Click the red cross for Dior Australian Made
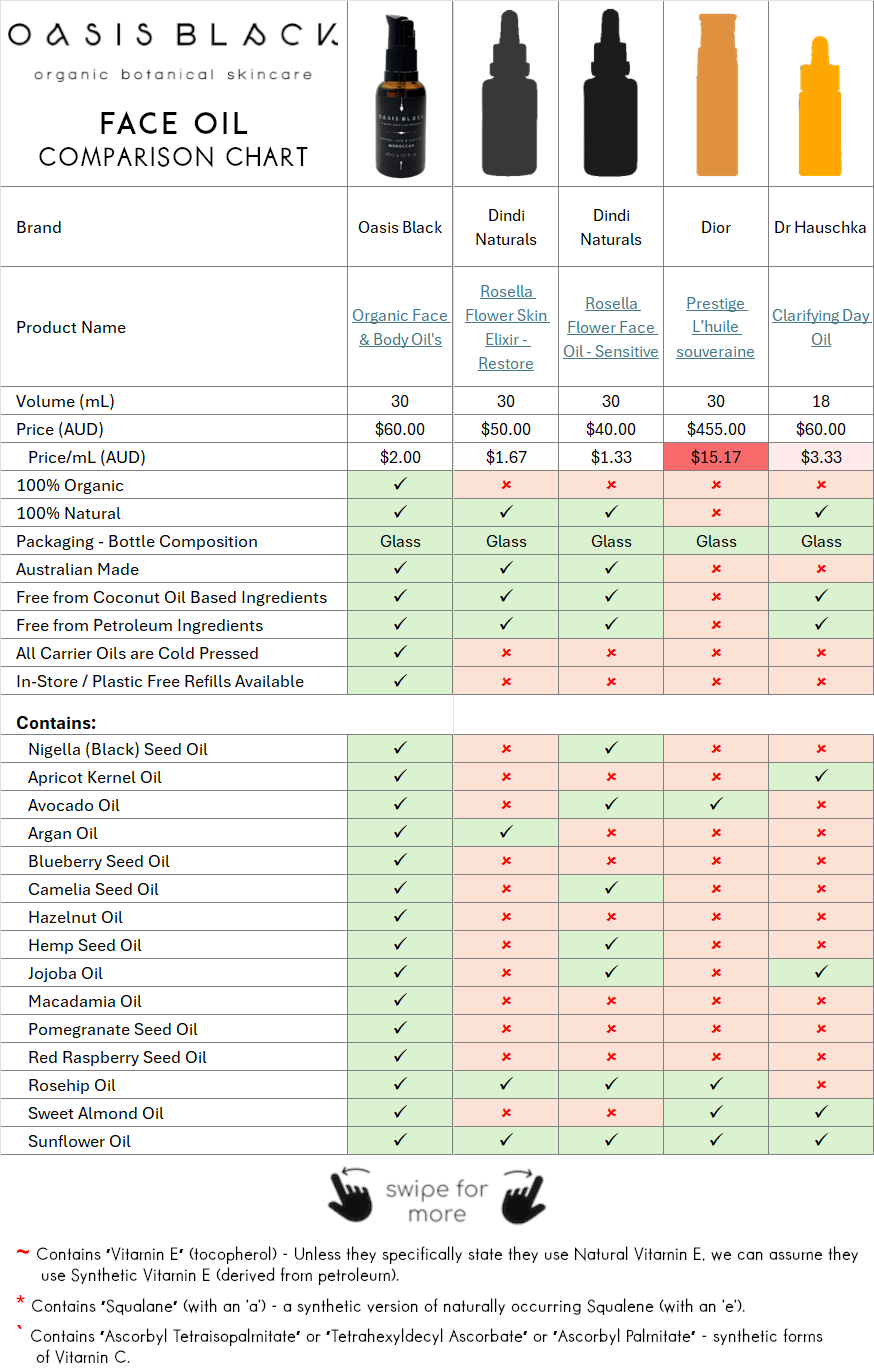This screenshot has height=1370, width=874. (716, 569)
